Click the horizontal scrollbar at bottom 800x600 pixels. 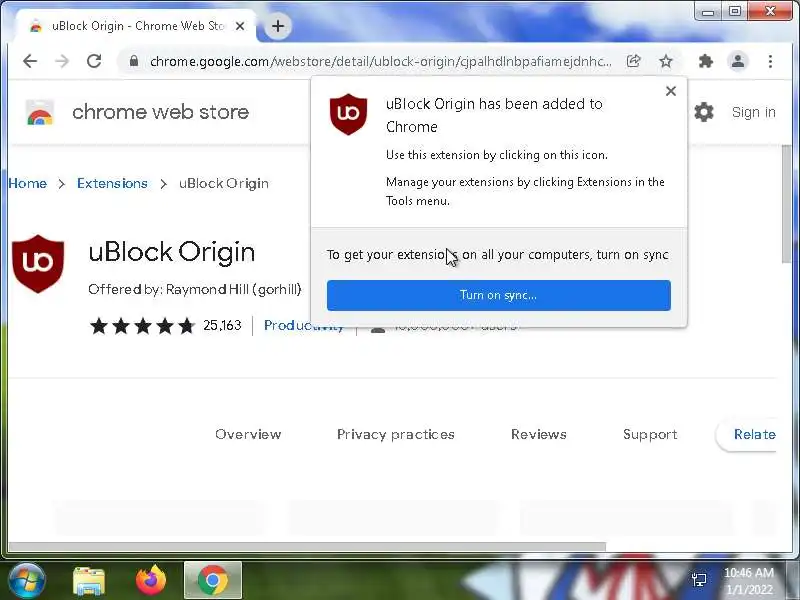[x=307, y=546]
